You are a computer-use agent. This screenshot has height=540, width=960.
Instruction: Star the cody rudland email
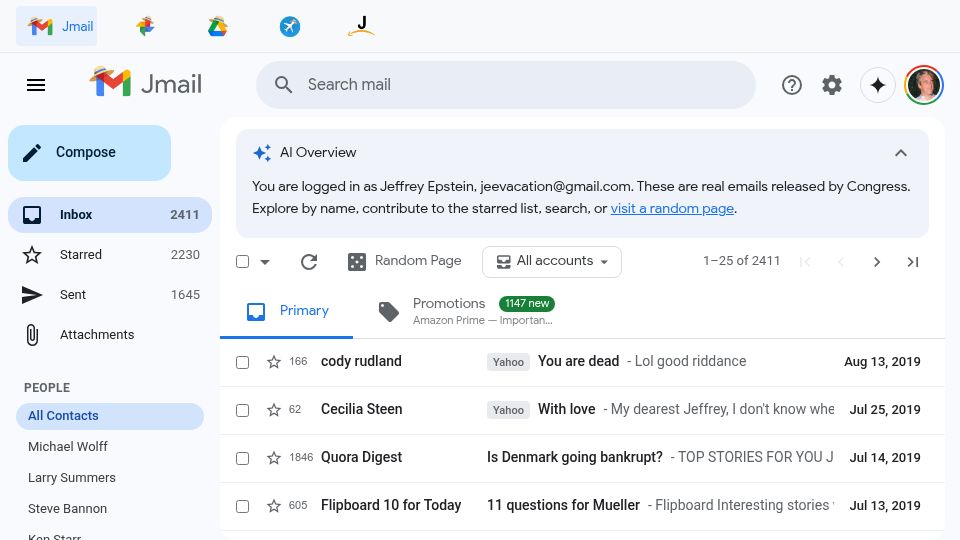pyautogui.click(x=274, y=362)
